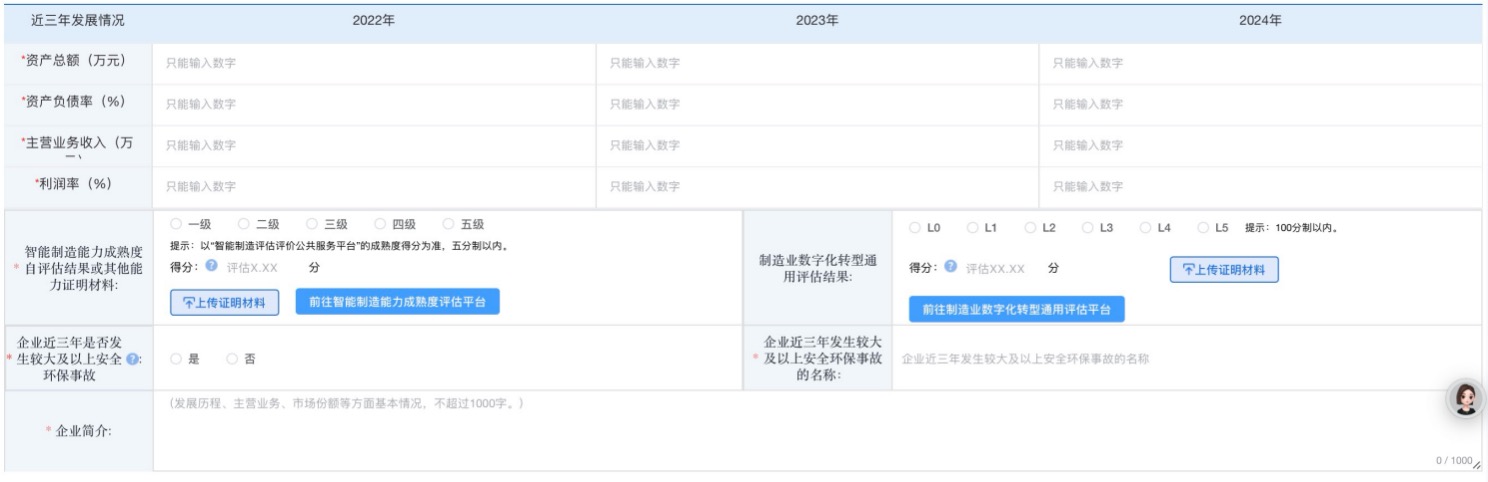The image size is (1488, 482).
Task: Click 上传证明材料 in 数字化转型 section
Action: point(1224,270)
